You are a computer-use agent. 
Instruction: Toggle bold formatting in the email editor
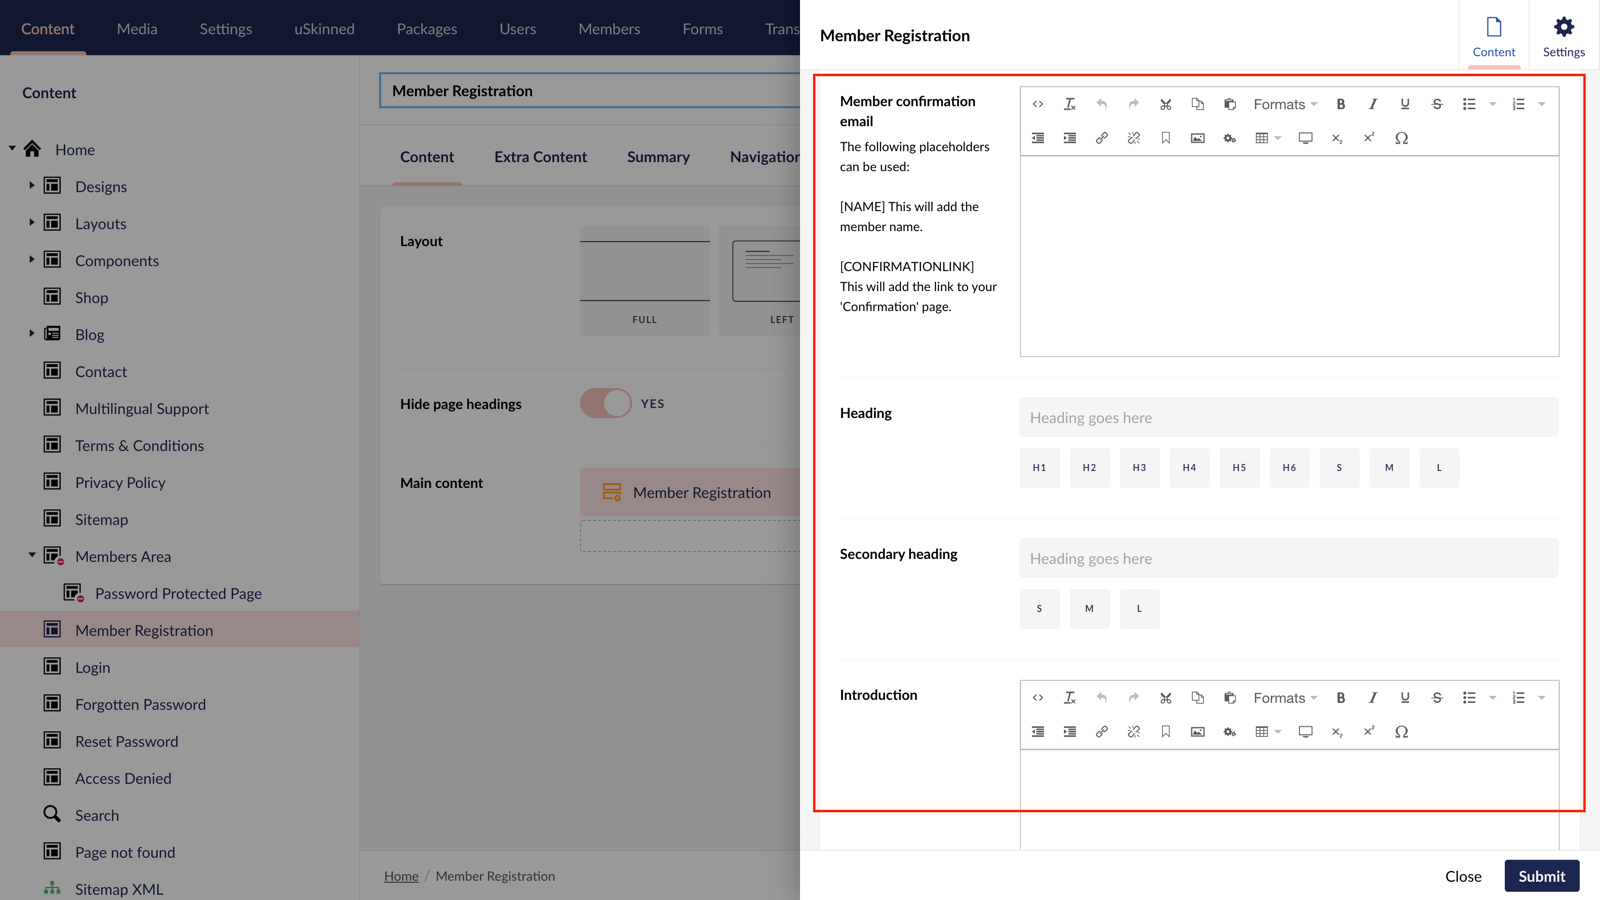coord(1341,103)
